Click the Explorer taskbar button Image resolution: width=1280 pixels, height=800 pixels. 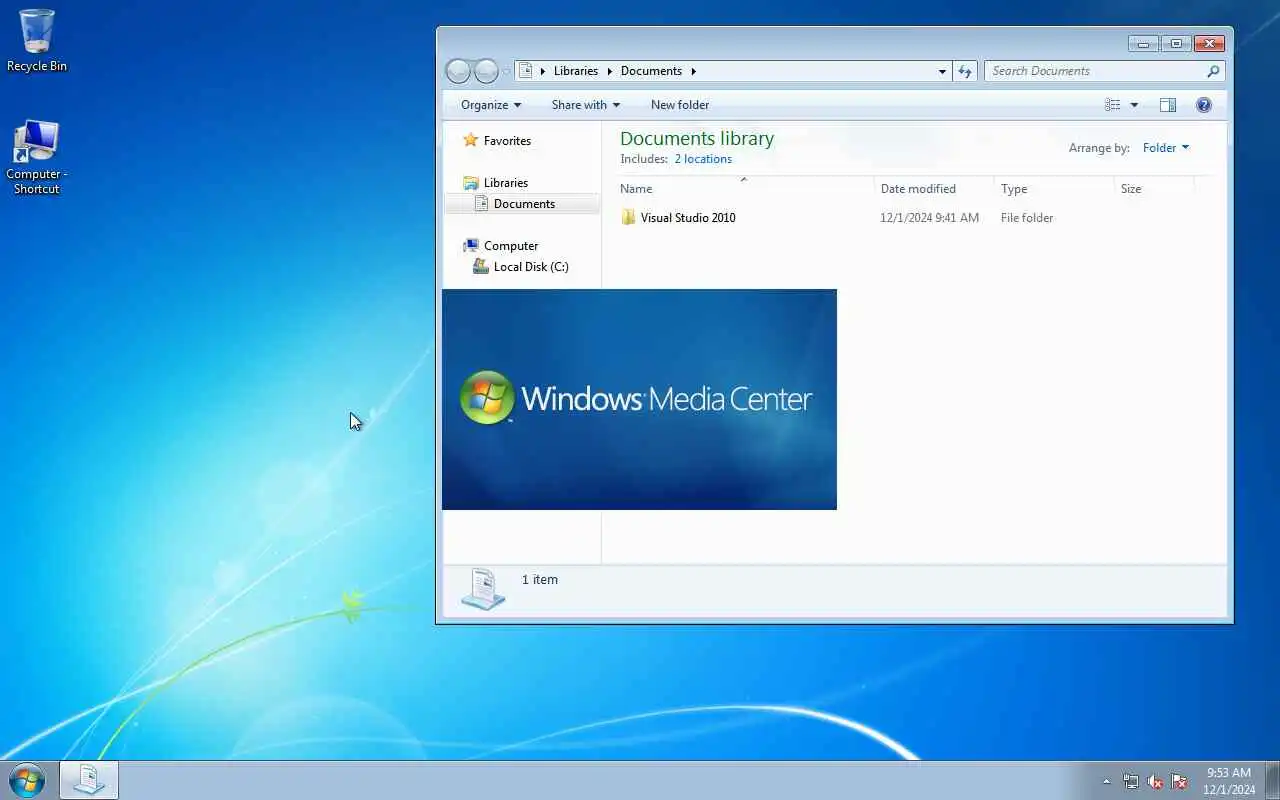[x=89, y=780]
